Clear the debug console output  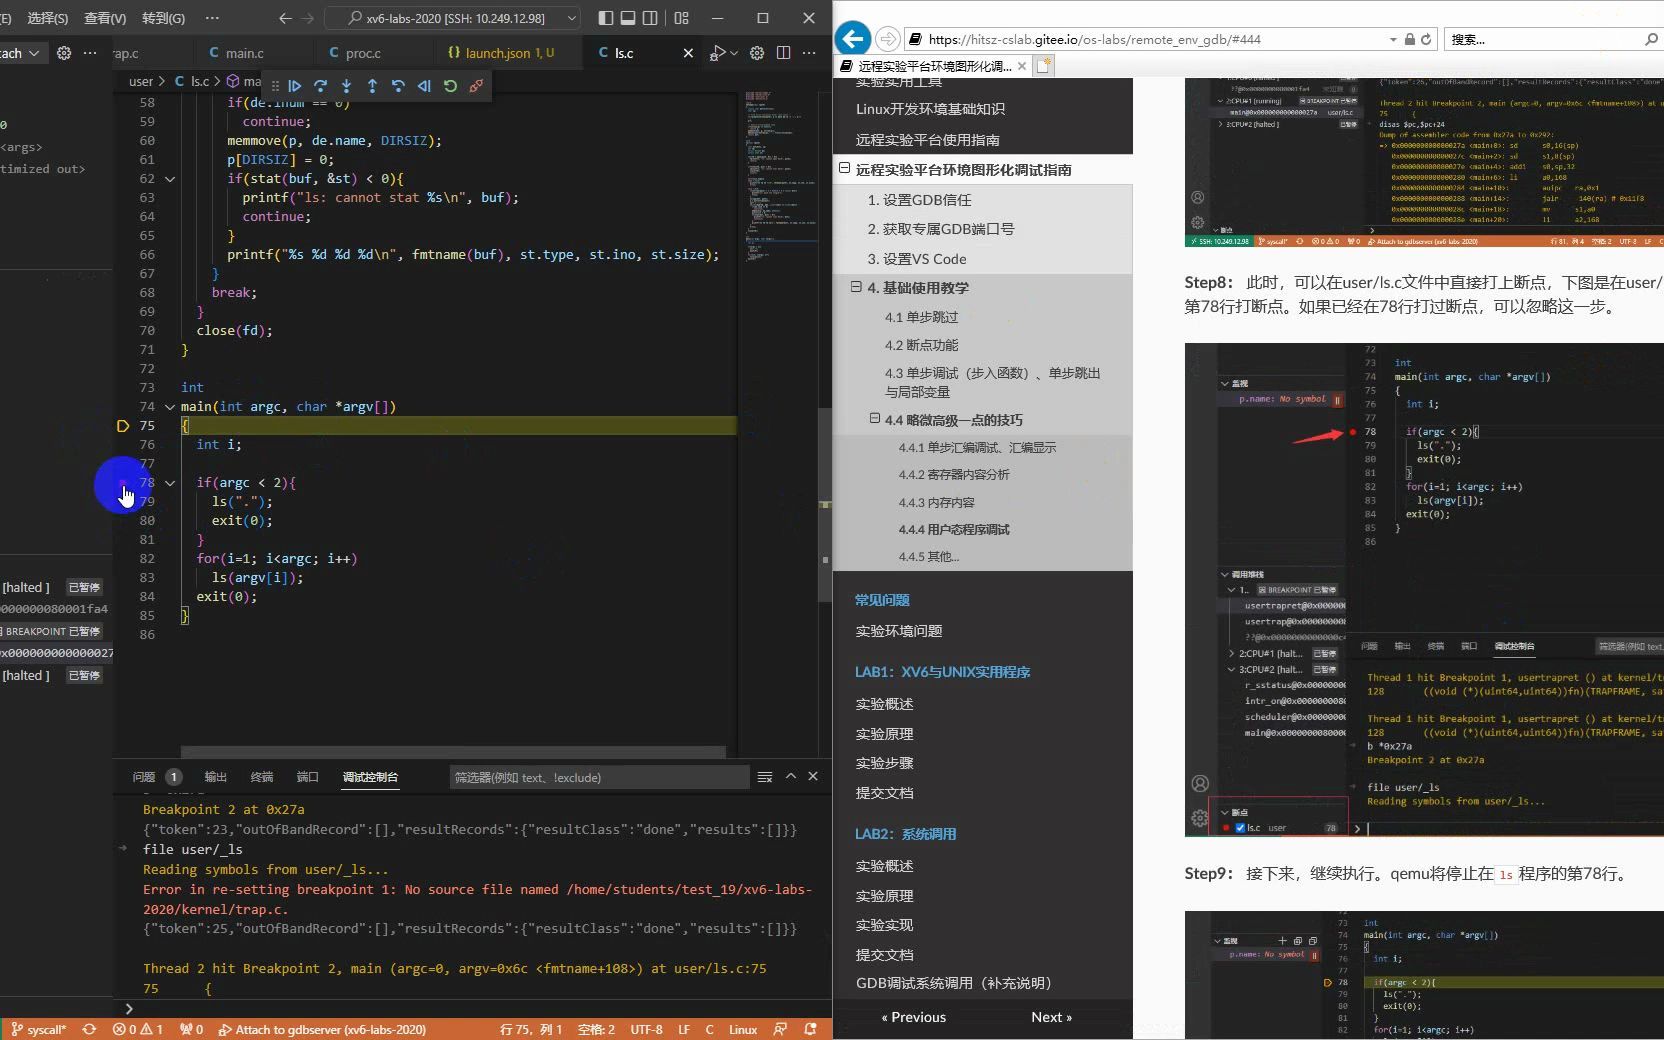765,777
